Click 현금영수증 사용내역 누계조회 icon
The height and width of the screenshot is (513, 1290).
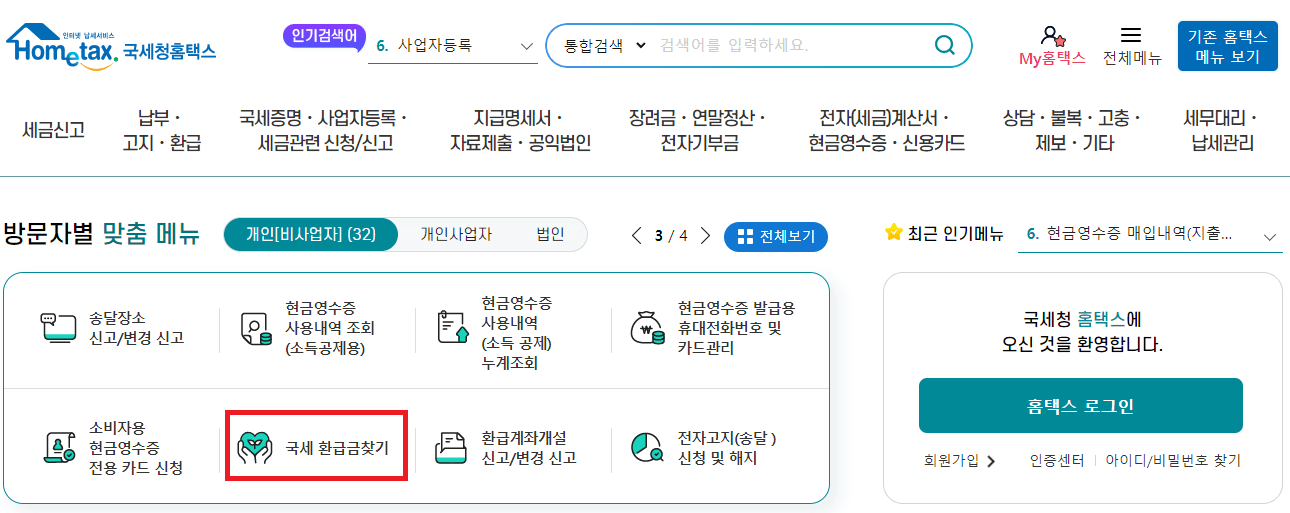point(453,328)
